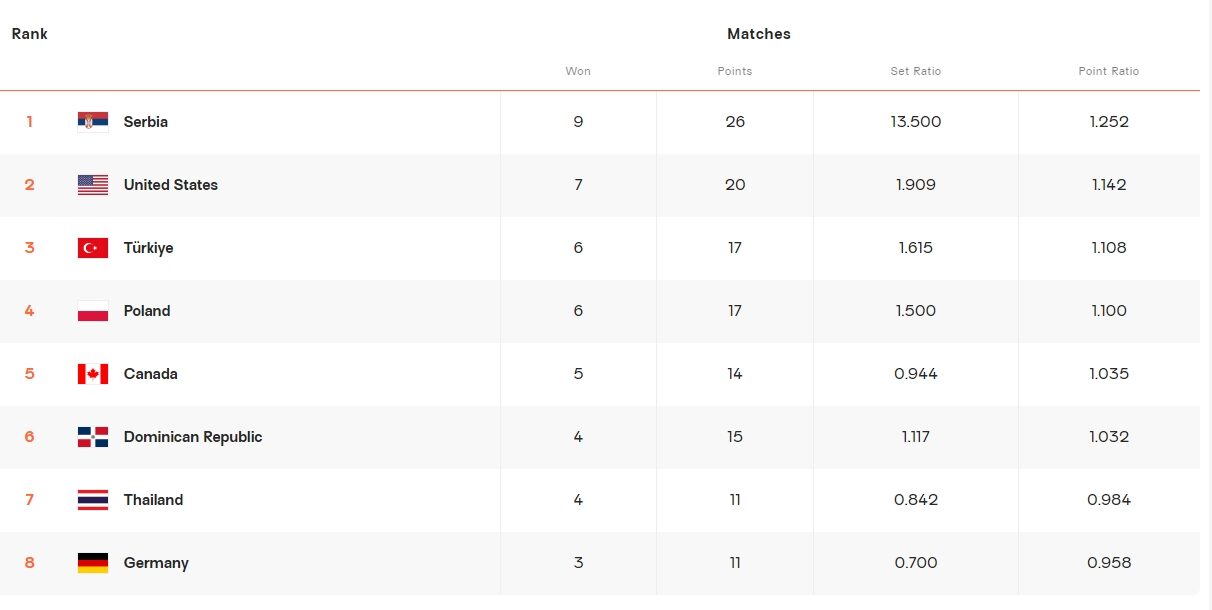Click Serbia's set ratio value 13.500

point(916,122)
